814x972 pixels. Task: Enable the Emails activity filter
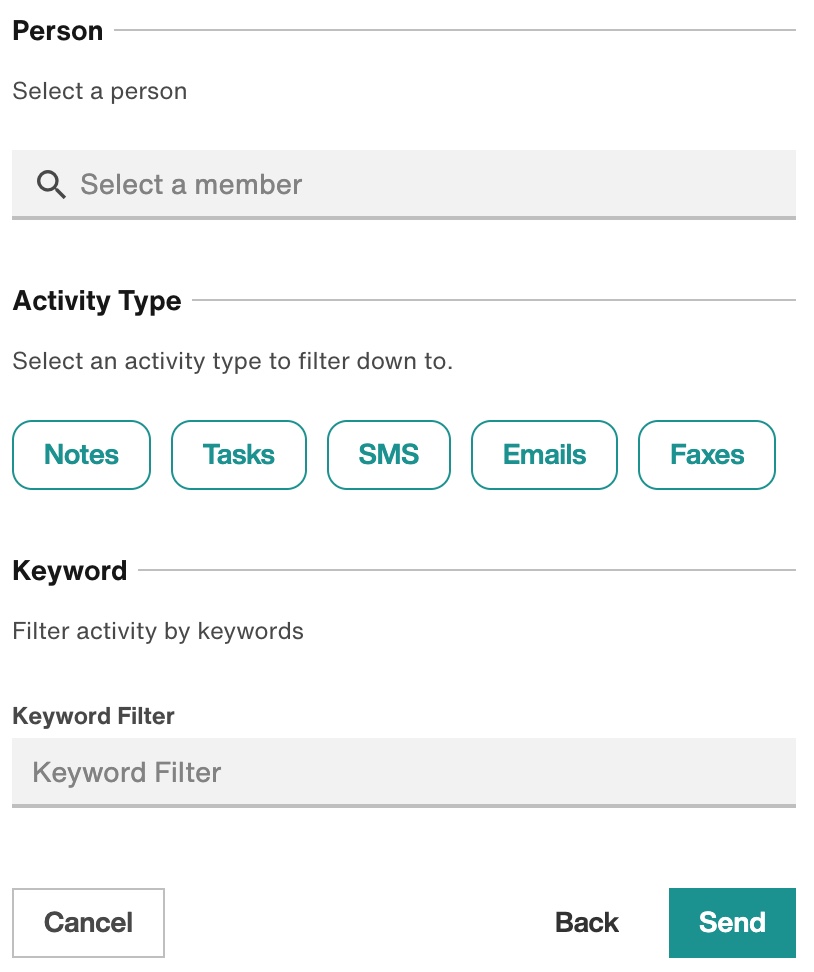(544, 455)
